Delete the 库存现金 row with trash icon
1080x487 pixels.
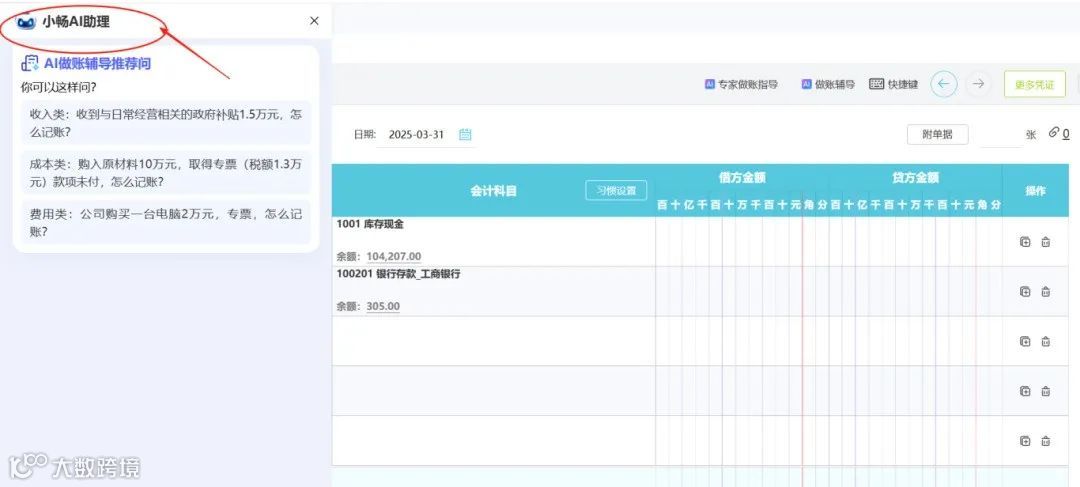(x=1046, y=242)
